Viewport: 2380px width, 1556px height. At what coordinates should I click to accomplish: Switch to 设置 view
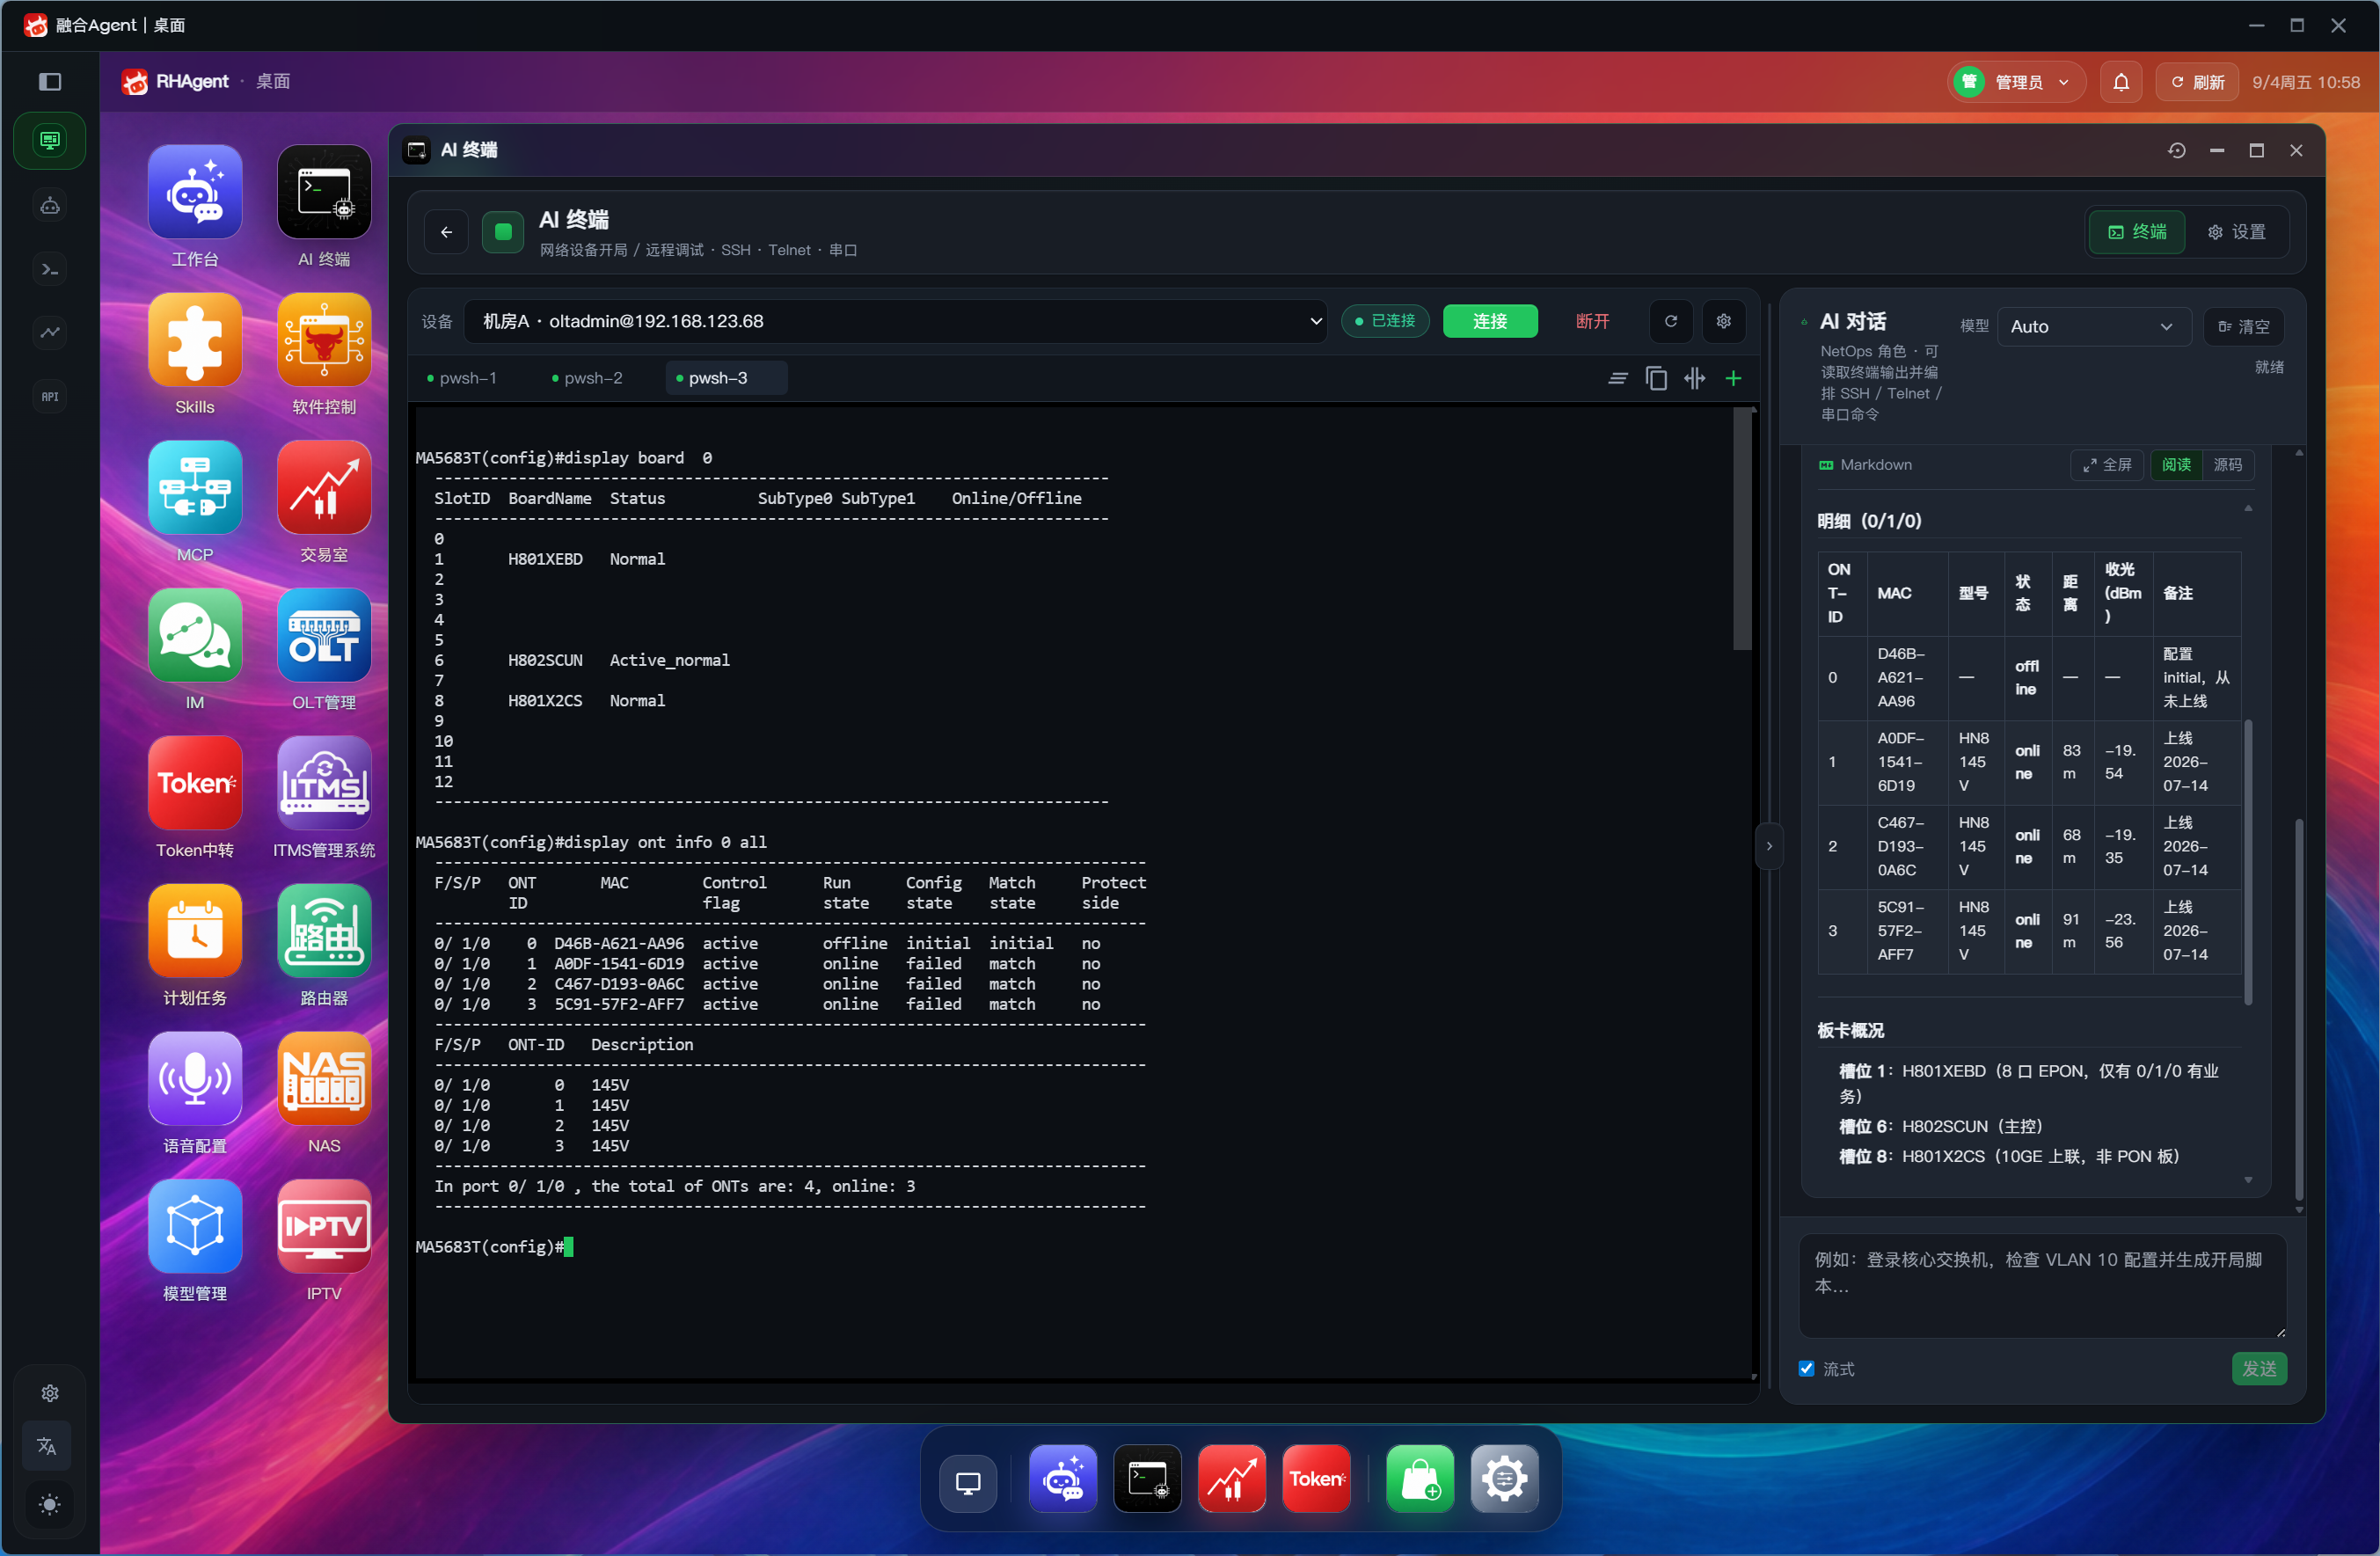coord(2236,232)
